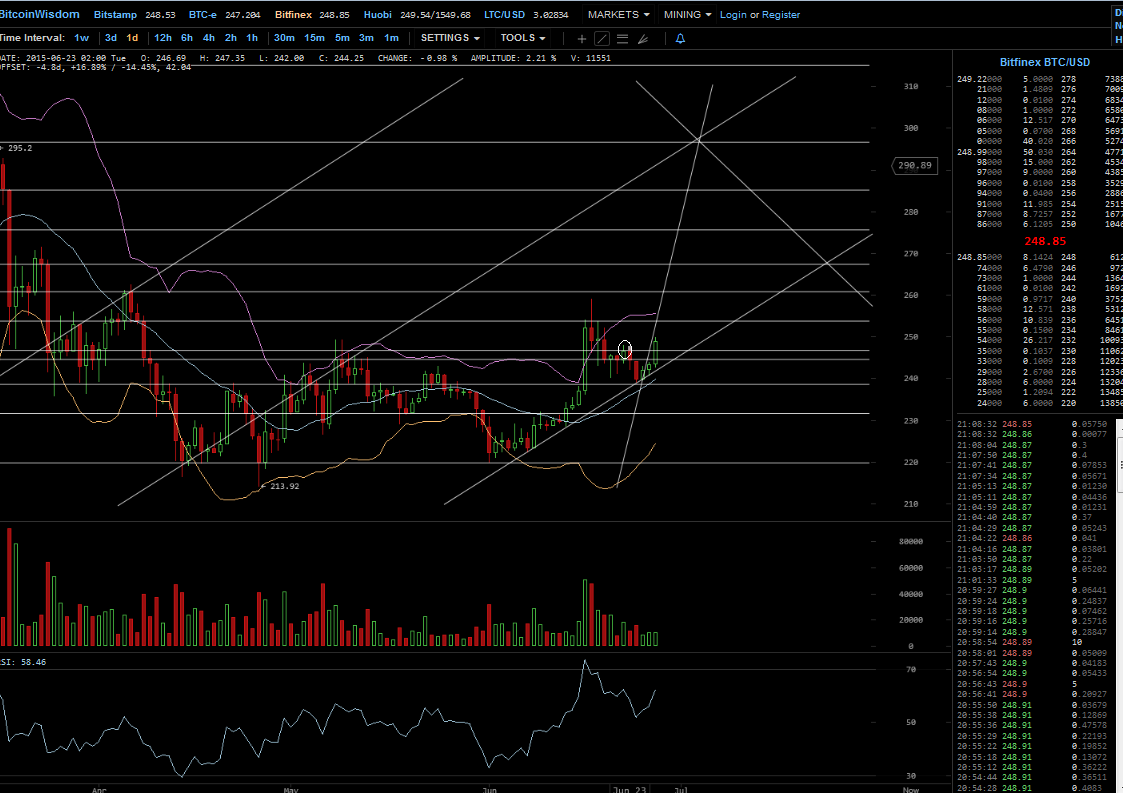The image size is (1123, 793).
Task: Click the AMPLITUDE 2.21 % readout
Action: click(513, 59)
